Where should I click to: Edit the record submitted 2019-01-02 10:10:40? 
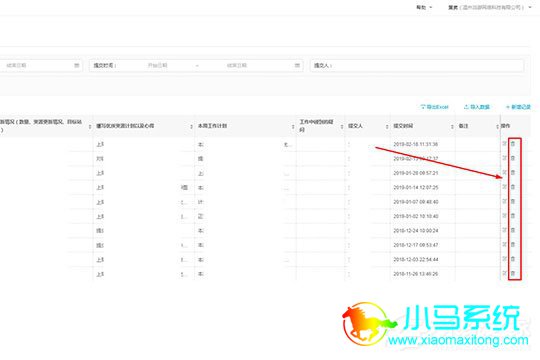click(x=505, y=216)
